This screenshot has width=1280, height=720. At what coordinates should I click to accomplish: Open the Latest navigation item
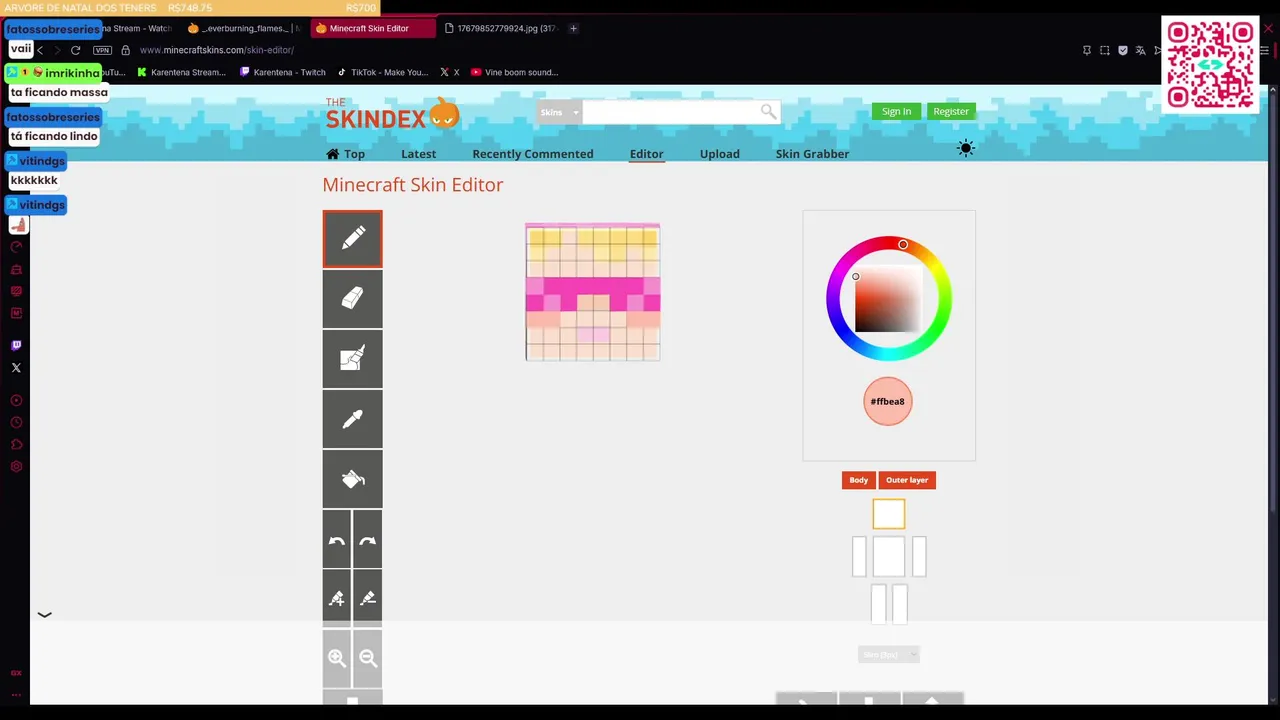(x=418, y=154)
